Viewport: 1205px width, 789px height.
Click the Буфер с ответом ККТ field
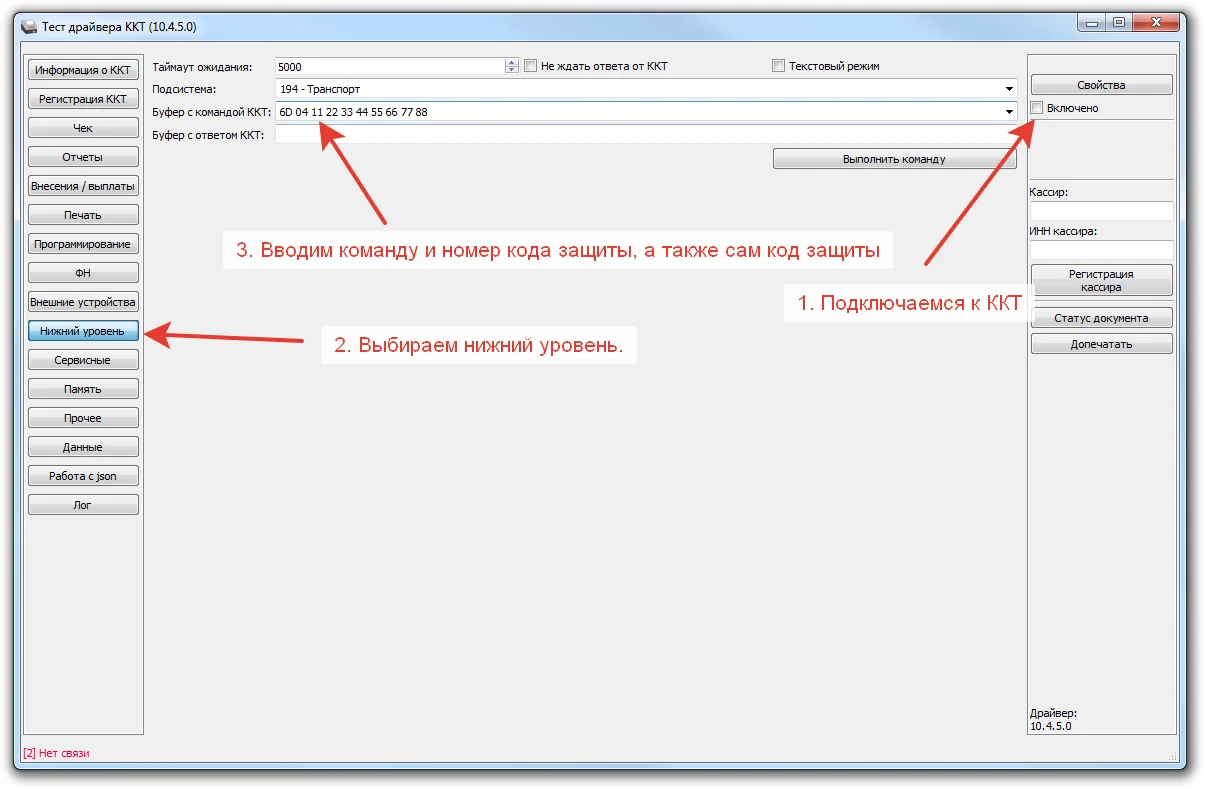coord(646,135)
